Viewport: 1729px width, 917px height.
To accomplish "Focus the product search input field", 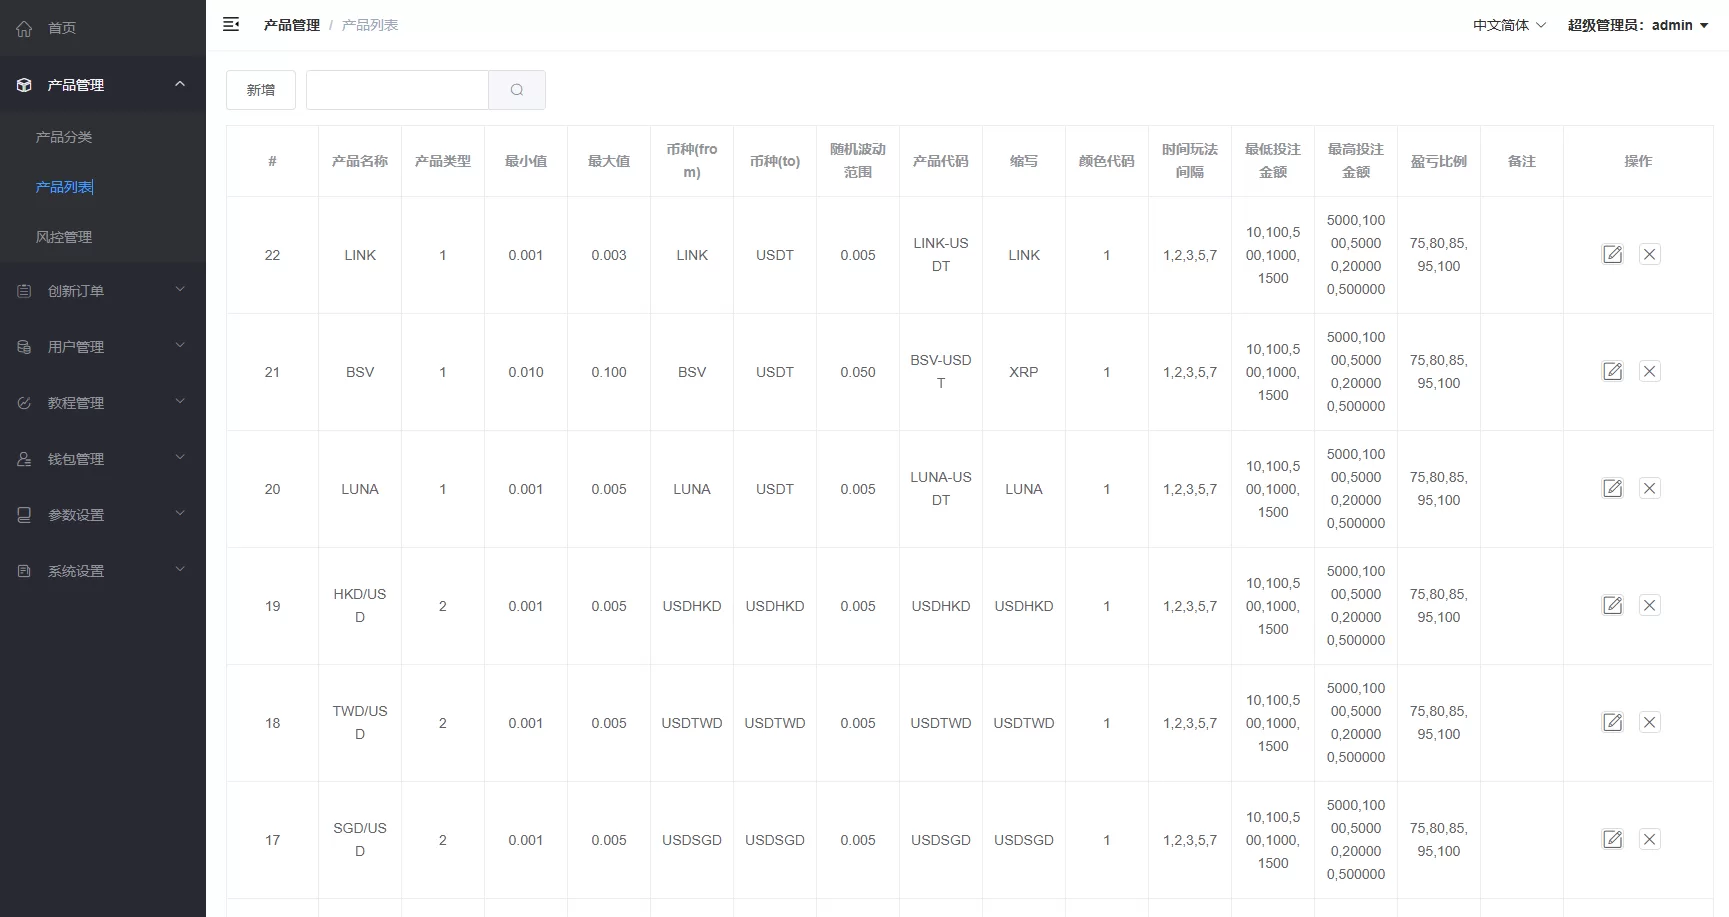I will pos(397,90).
